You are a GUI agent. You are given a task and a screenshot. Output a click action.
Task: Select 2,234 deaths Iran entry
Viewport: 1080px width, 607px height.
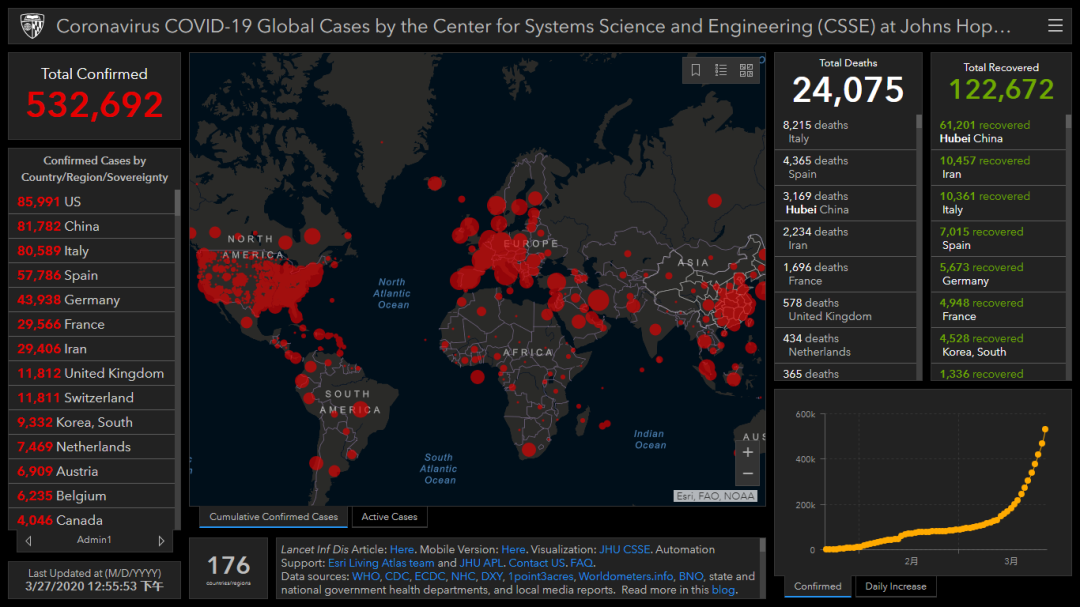click(845, 238)
